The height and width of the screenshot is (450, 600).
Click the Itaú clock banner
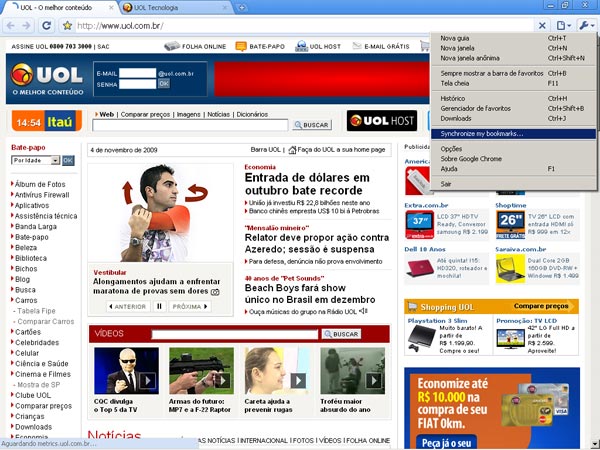47,121
